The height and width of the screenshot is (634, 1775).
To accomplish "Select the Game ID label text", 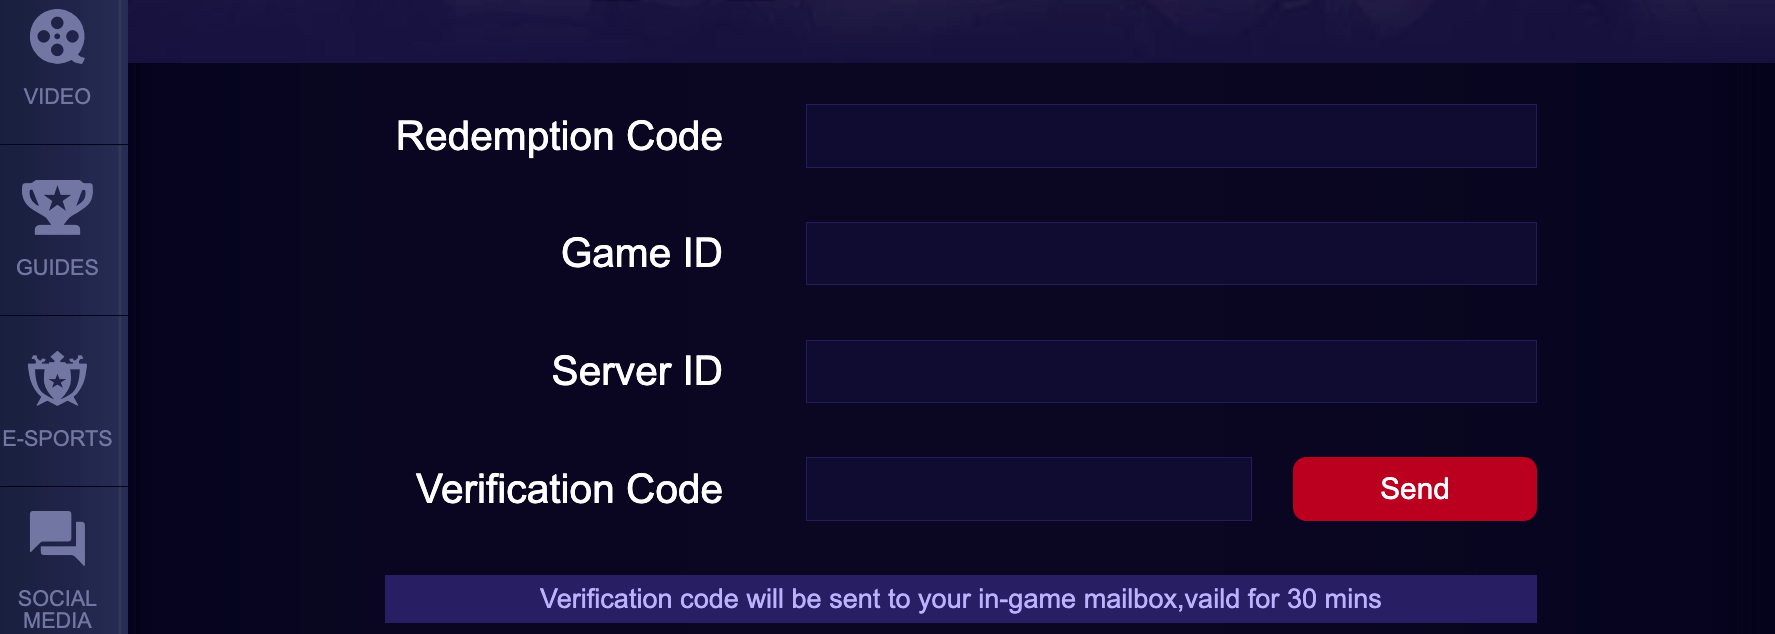I will coord(643,253).
